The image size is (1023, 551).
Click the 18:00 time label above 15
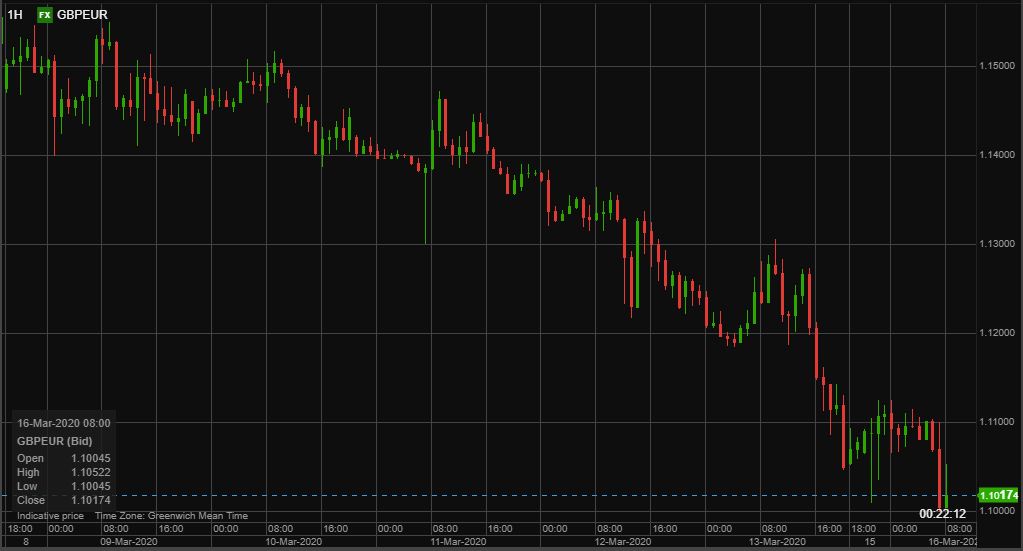pyautogui.click(x=863, y=529)
